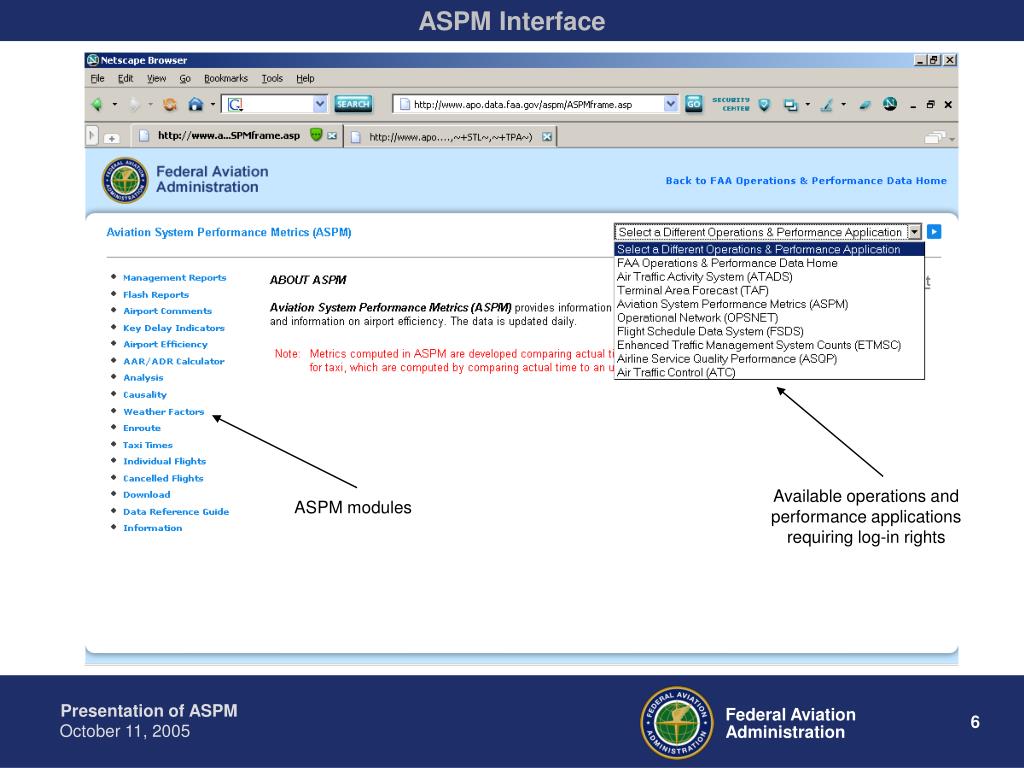Expand the URL address bar dropdown

(670, 104)
